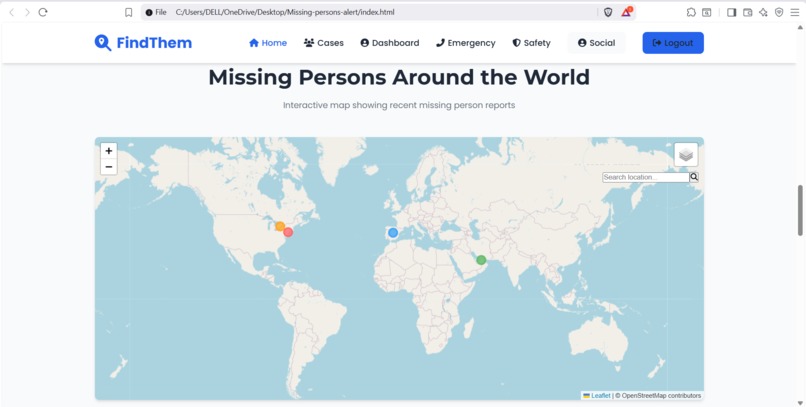Click the 'Interactive map showing recent missing person reports' subtitle
Screen dimensions: 806x407
coord(399,105)
